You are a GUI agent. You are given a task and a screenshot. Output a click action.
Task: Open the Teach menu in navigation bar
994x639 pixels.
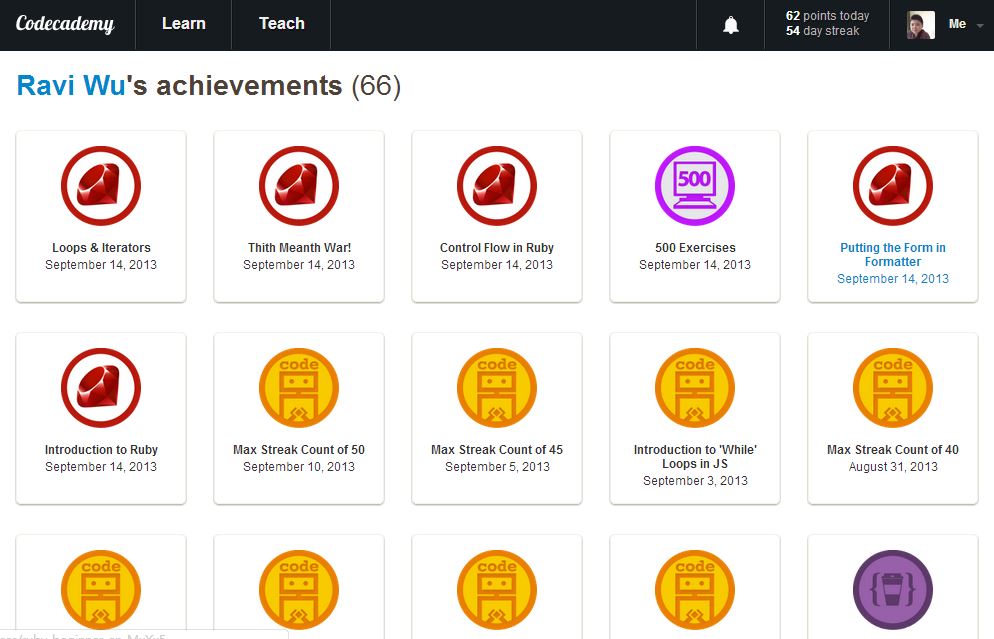(281, 24)
